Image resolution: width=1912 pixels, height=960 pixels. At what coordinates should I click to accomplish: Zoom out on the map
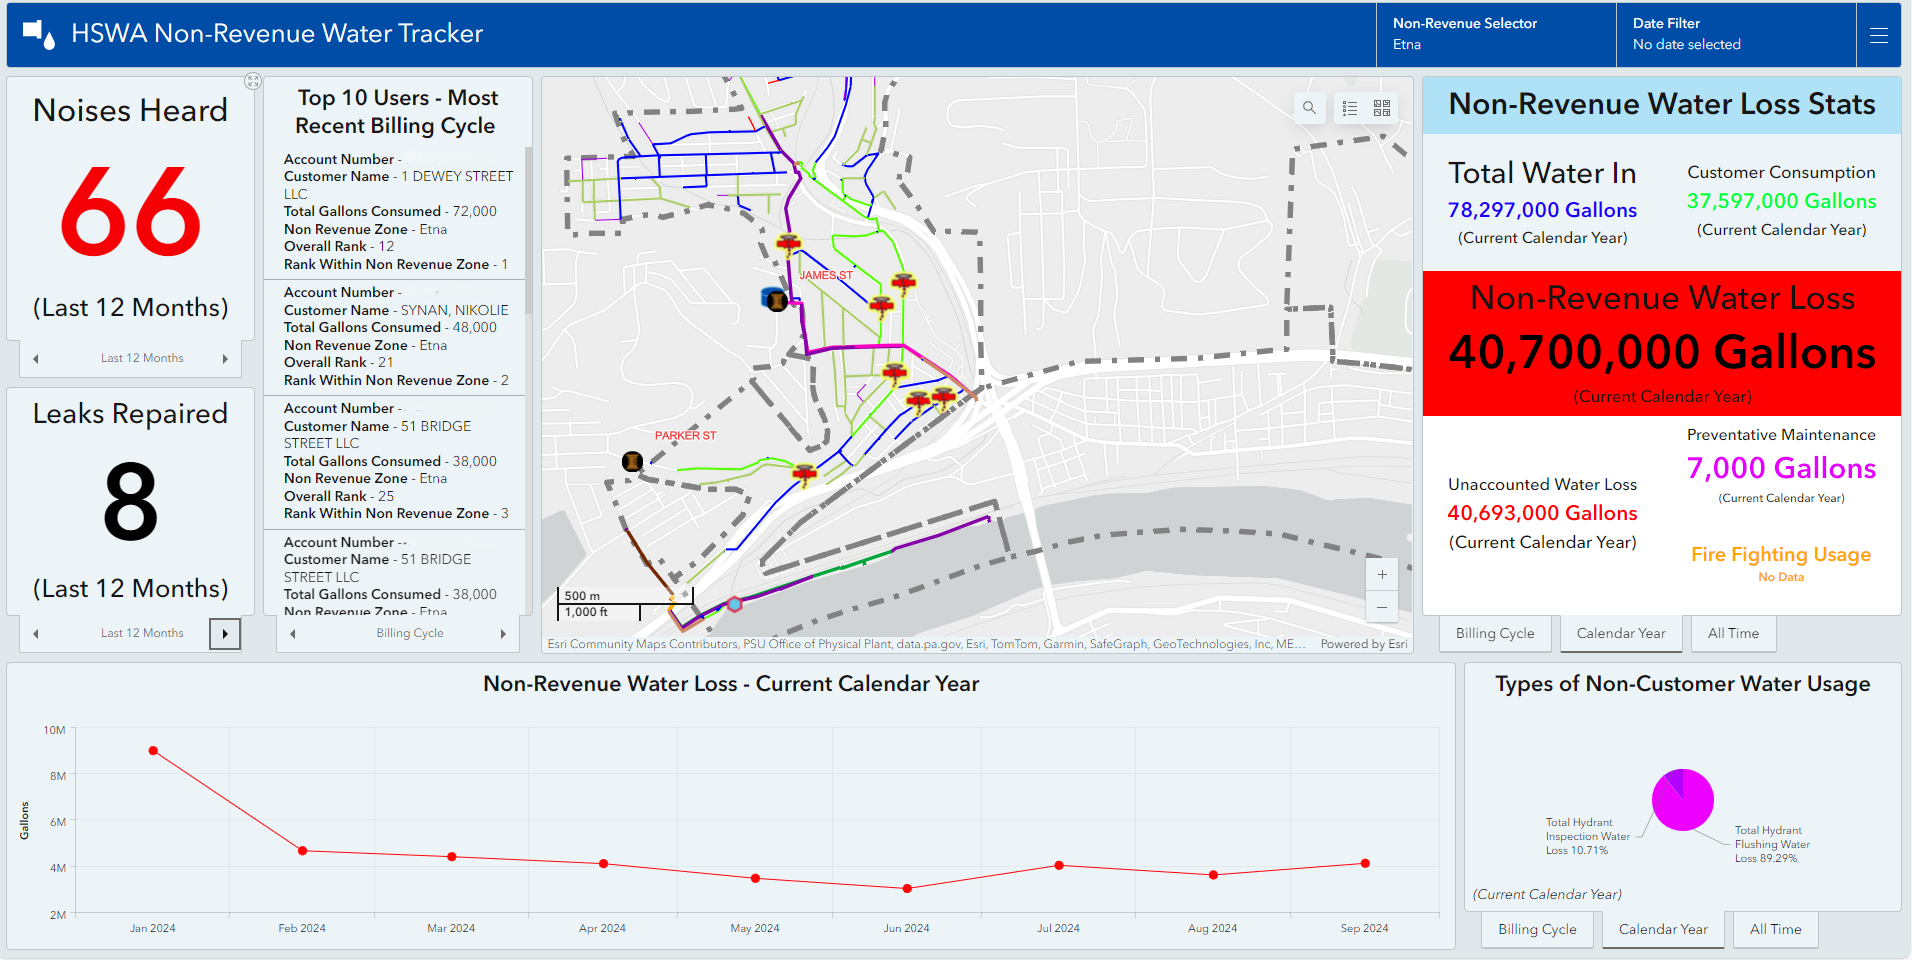pos(1381,607)
